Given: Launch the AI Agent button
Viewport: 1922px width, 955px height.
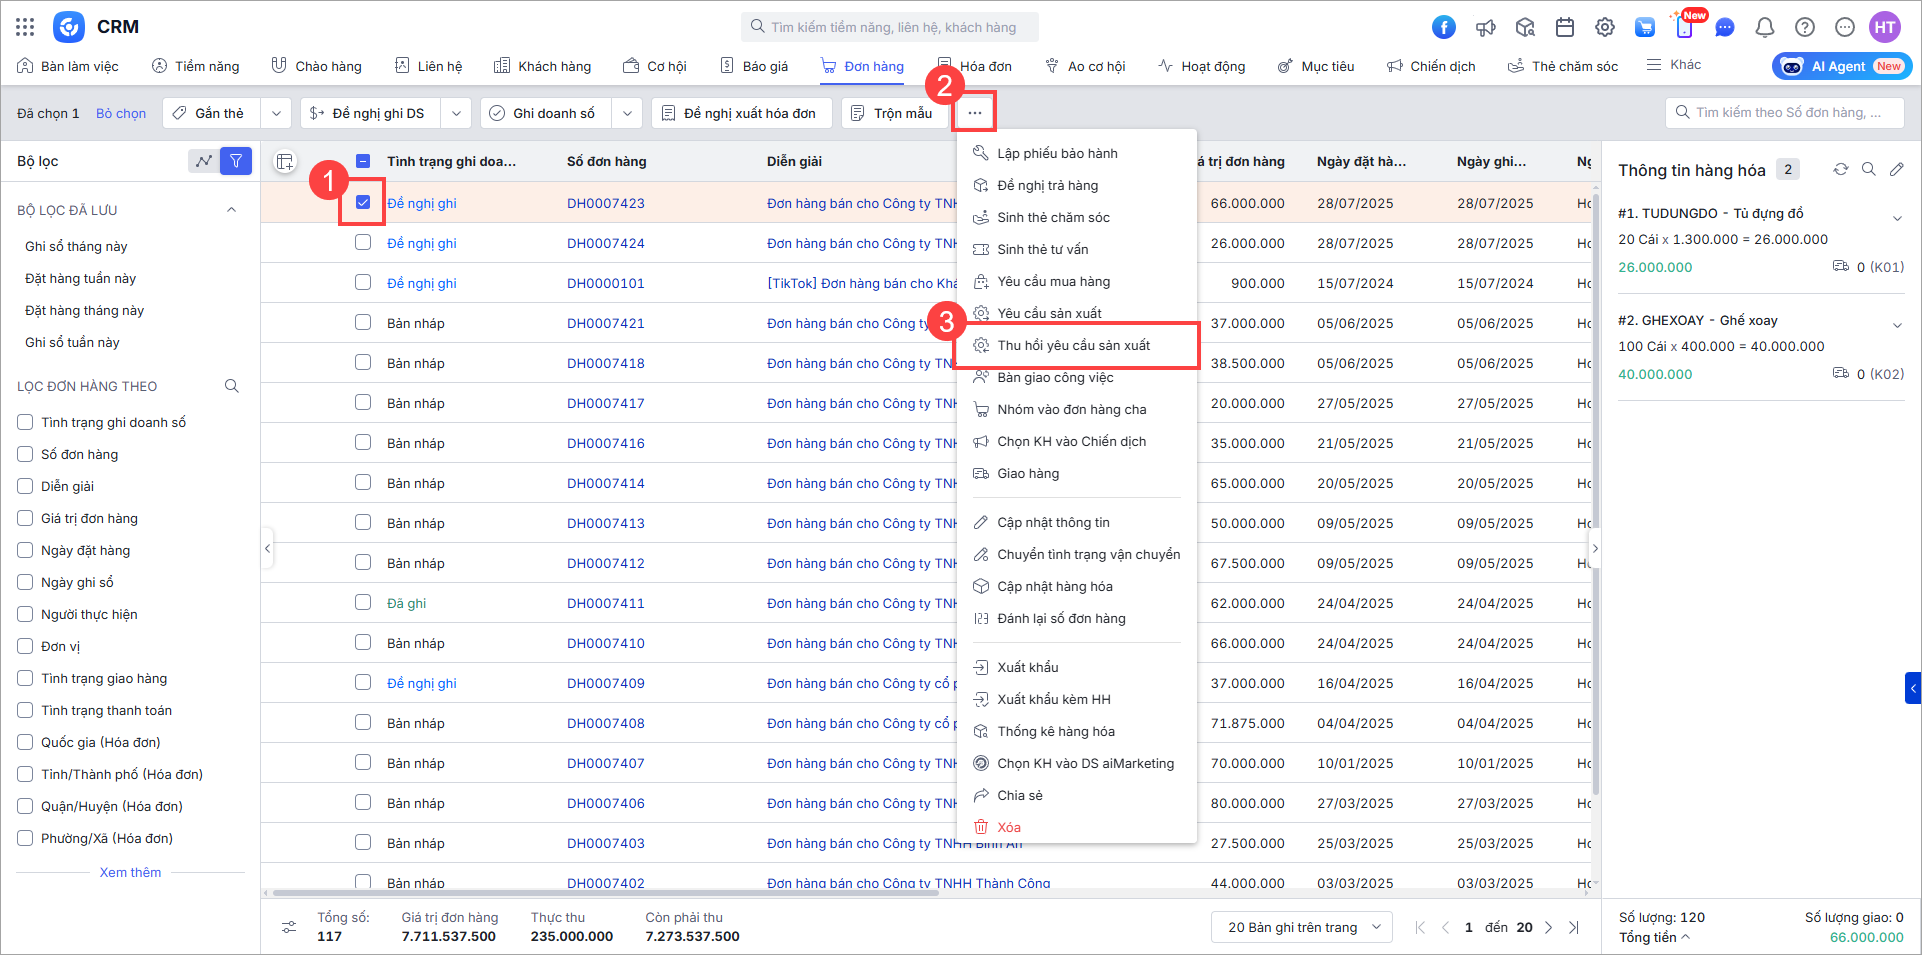Looking at the screenshot, I should pyautogui.click(x=1842, y=66).
